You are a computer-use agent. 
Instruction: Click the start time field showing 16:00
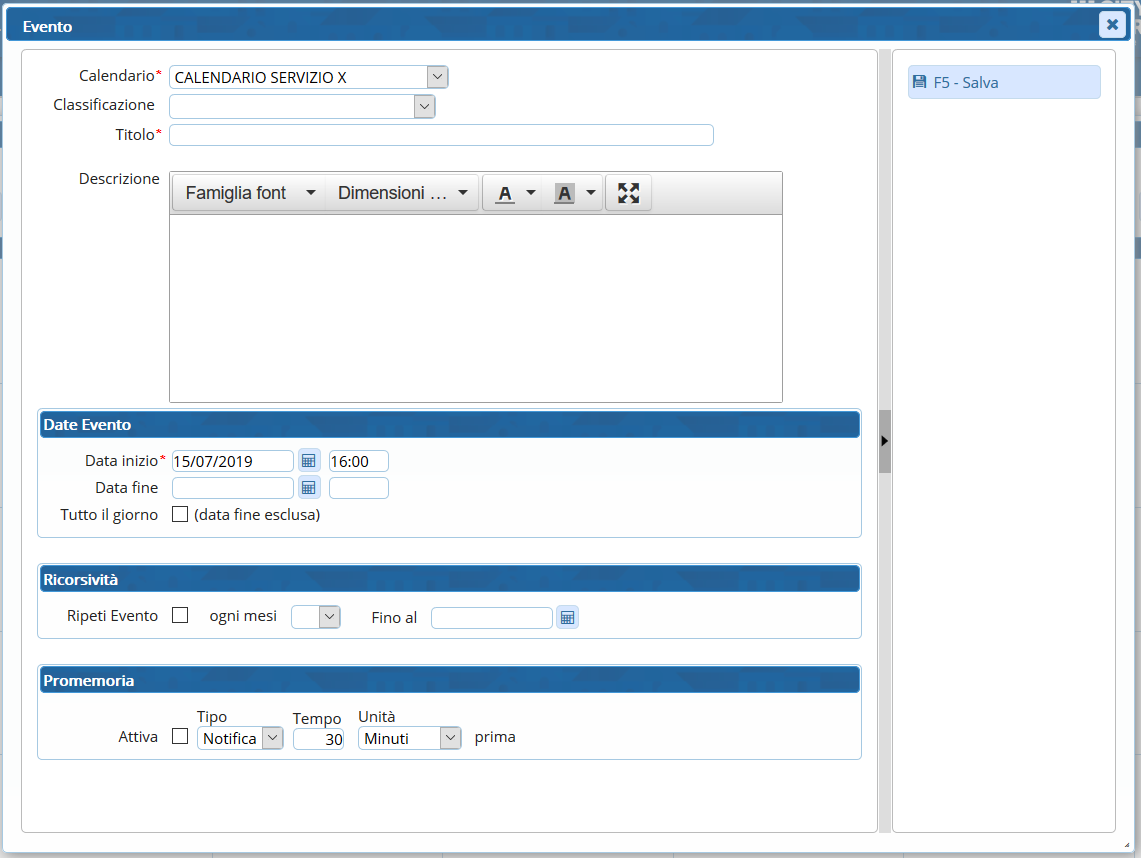358,461
